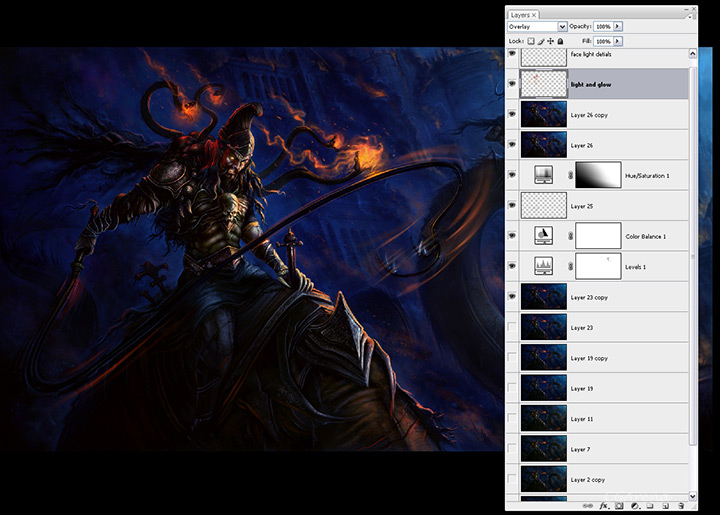The width and height of the screenshot is (720, 515).
Task: Delete layer with trash icon
Action: (x=681, y=506)
